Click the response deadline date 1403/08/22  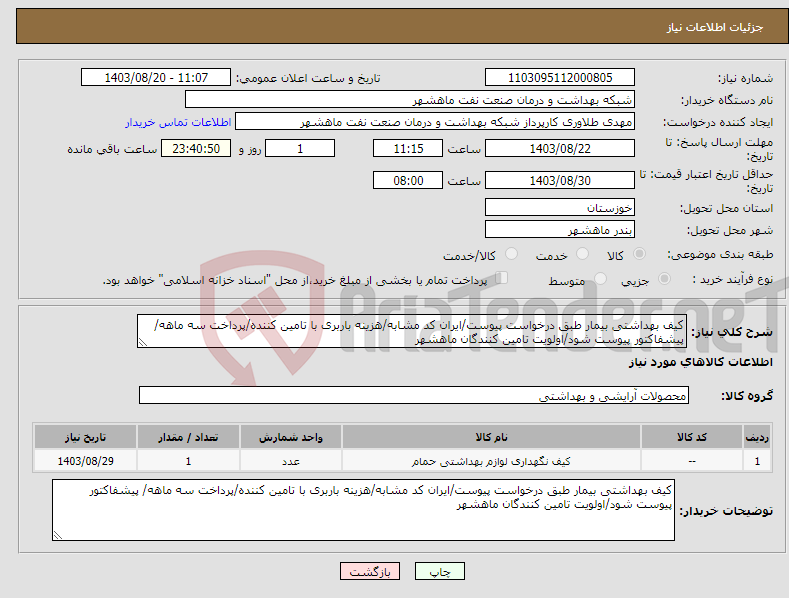560,148
